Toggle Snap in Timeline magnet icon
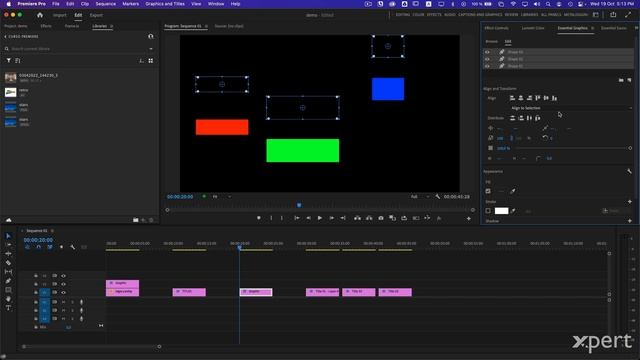Image resolution: width=640 pixels, height=360 pixels. [x=38, y=247]
